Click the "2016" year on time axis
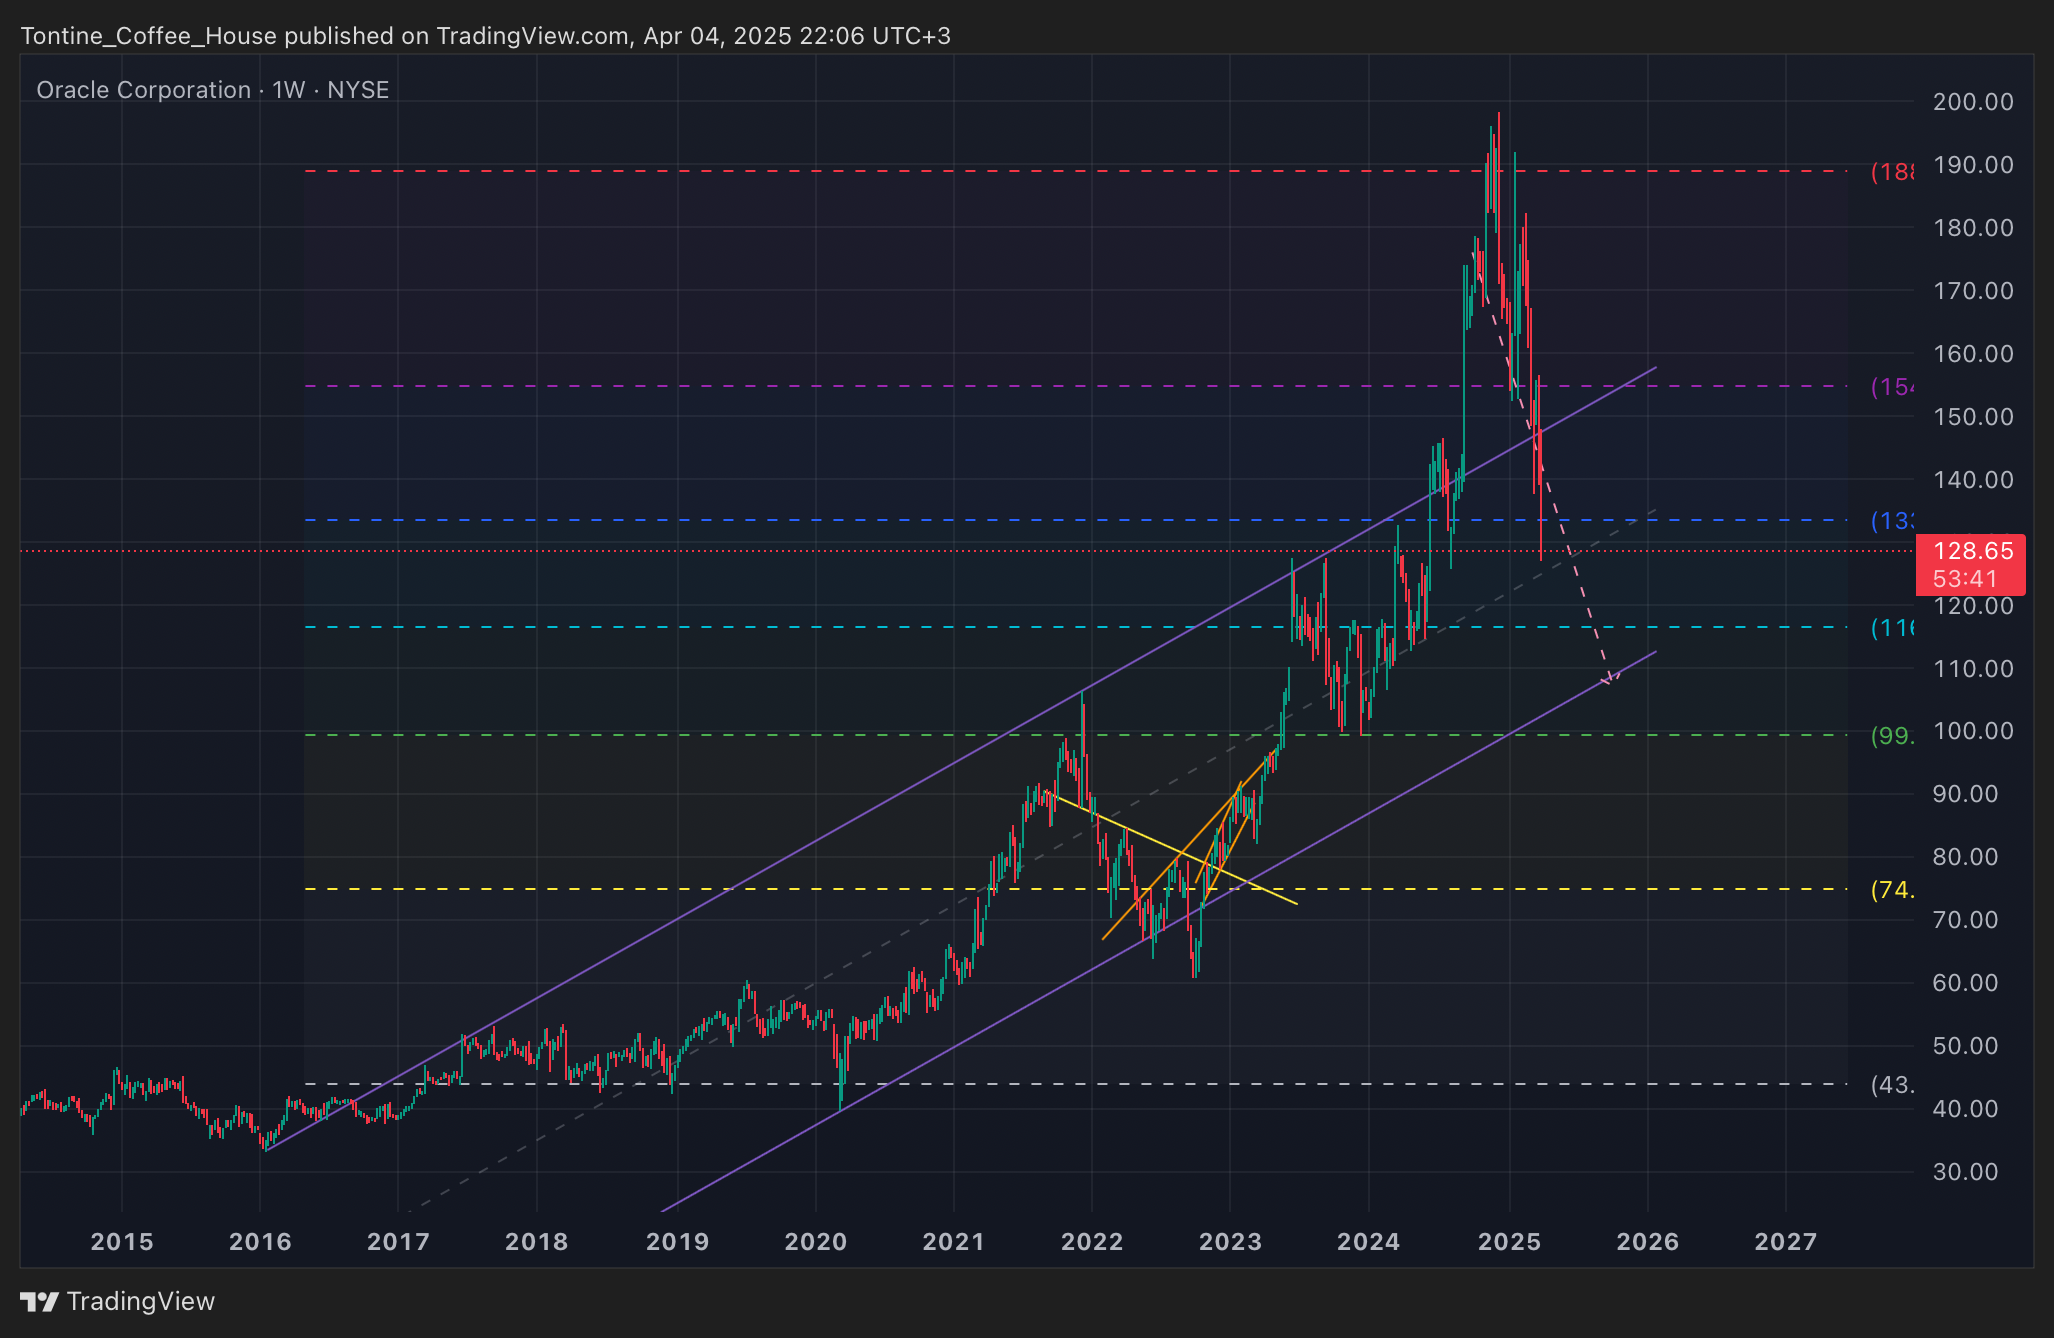This screenshot has width=2054, height=1338. 260,1242
